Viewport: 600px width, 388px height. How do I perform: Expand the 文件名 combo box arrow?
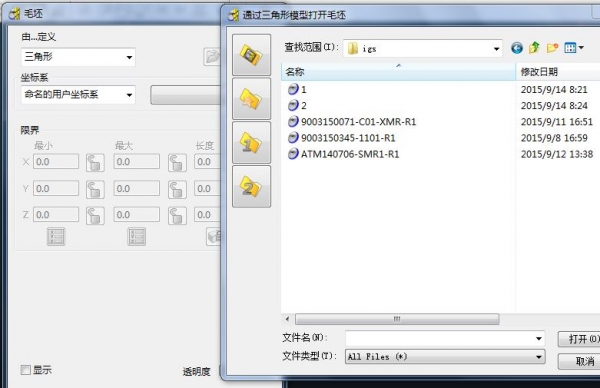click(538, 338)
